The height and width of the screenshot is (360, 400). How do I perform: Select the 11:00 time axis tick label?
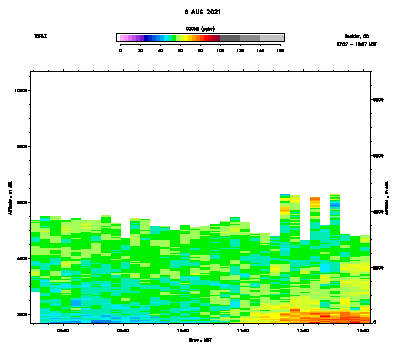(243, 331)
